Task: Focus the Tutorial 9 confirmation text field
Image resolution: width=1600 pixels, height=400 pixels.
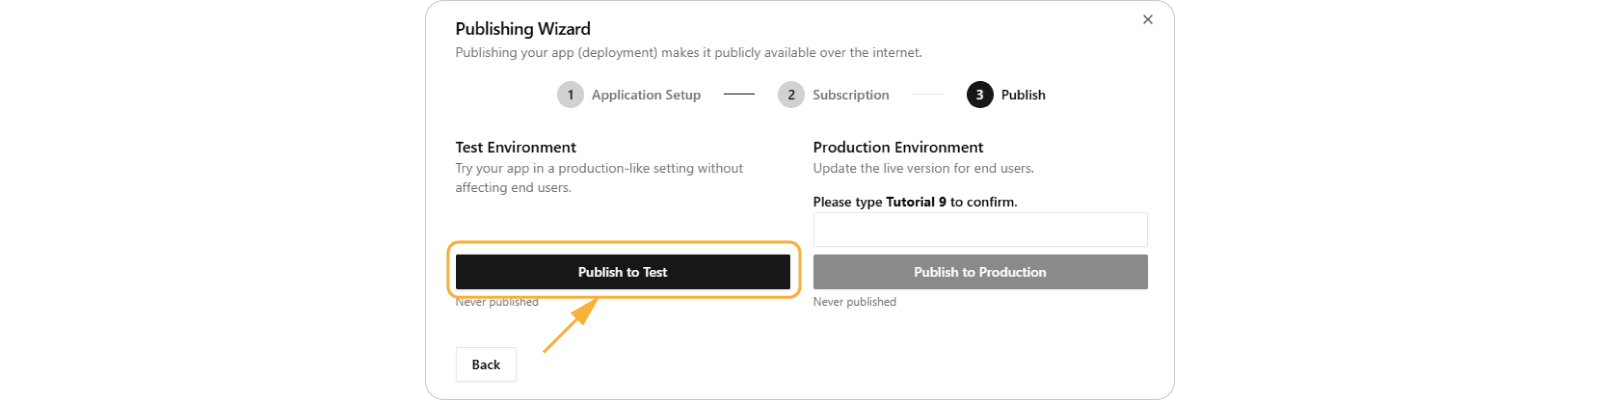Action: (x=980, y=230)
